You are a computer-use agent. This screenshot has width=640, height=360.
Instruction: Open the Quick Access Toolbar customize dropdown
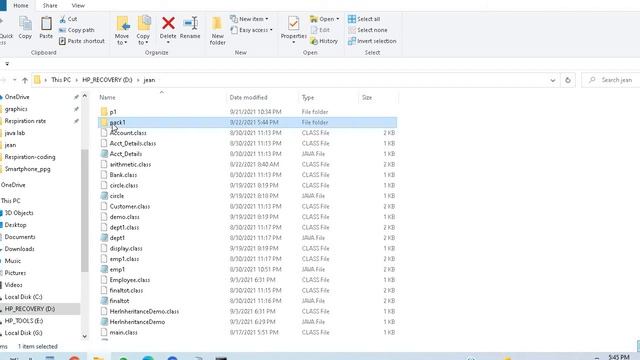coord(7,64)
